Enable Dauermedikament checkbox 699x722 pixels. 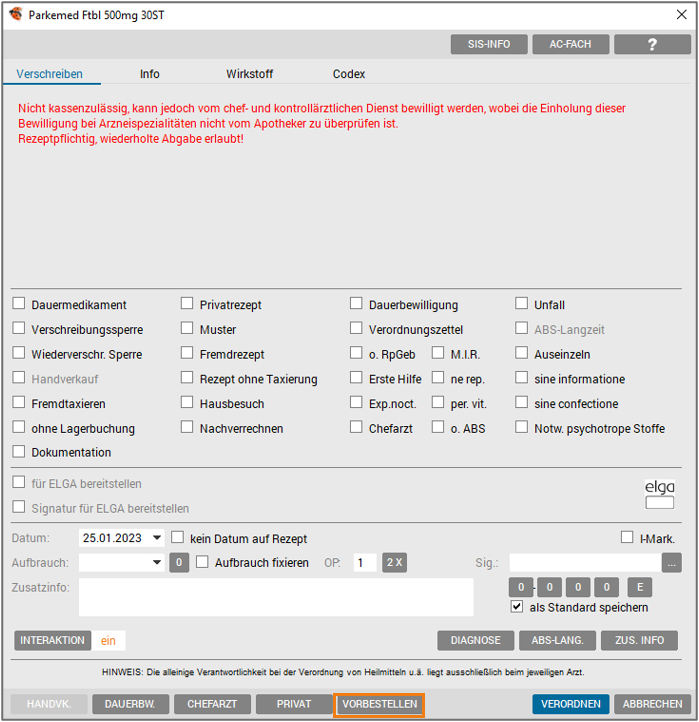18,303
